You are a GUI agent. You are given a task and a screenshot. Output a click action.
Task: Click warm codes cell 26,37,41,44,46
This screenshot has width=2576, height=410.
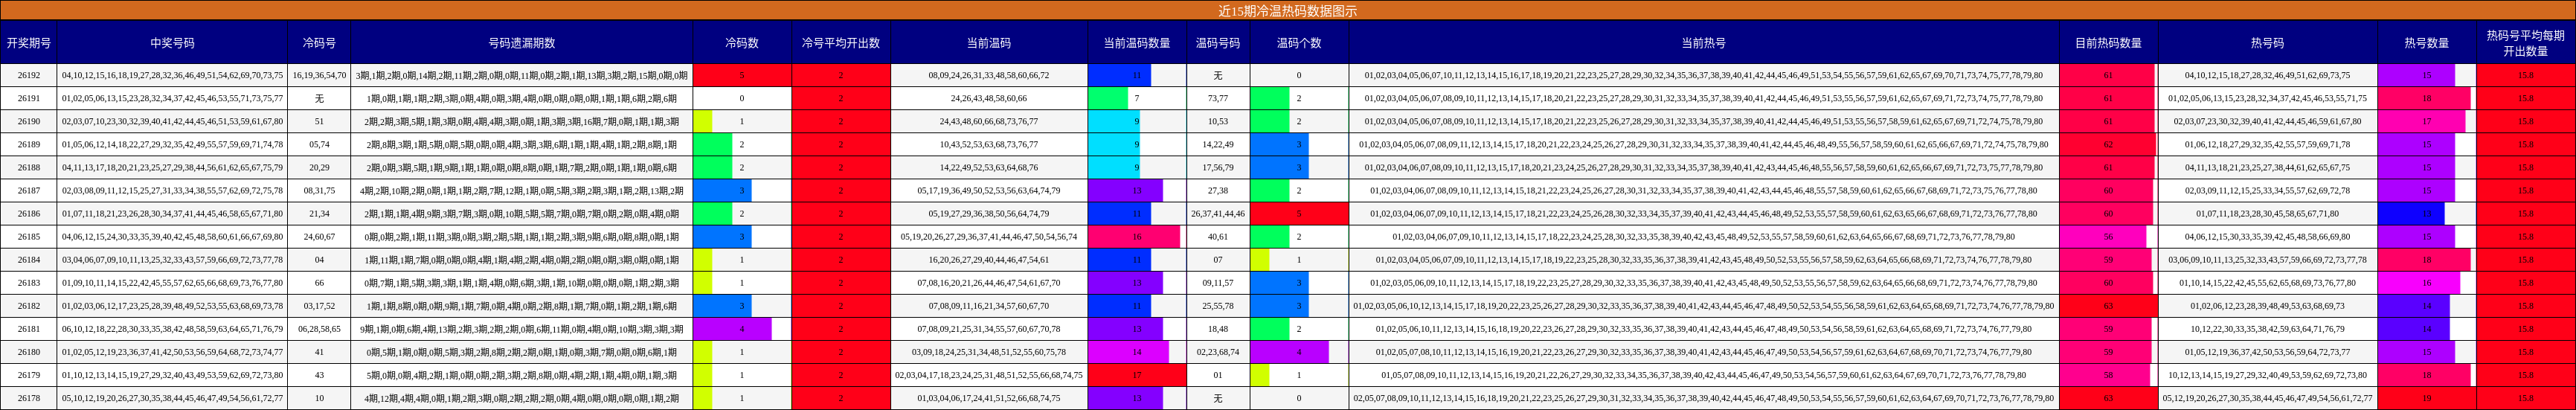pos(1217,213)
